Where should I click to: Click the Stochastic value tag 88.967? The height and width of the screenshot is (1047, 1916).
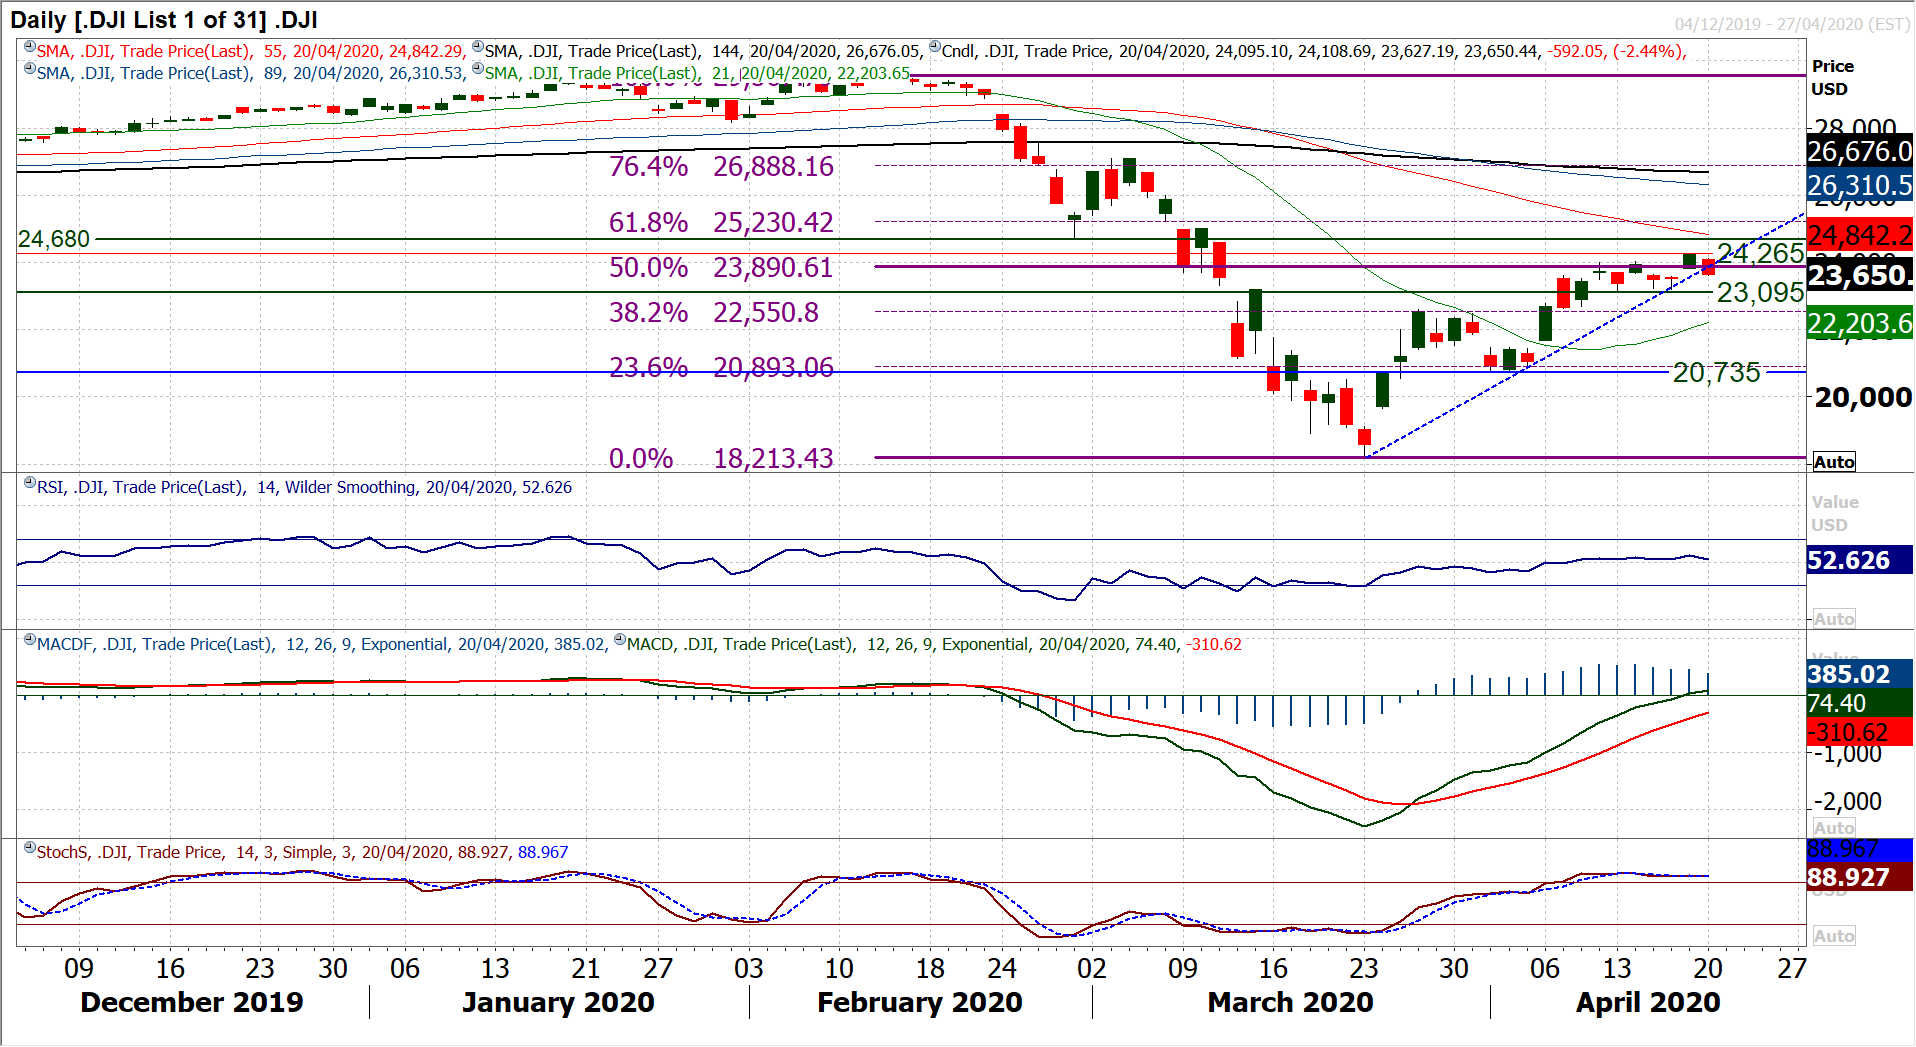tap(1860, 850)
